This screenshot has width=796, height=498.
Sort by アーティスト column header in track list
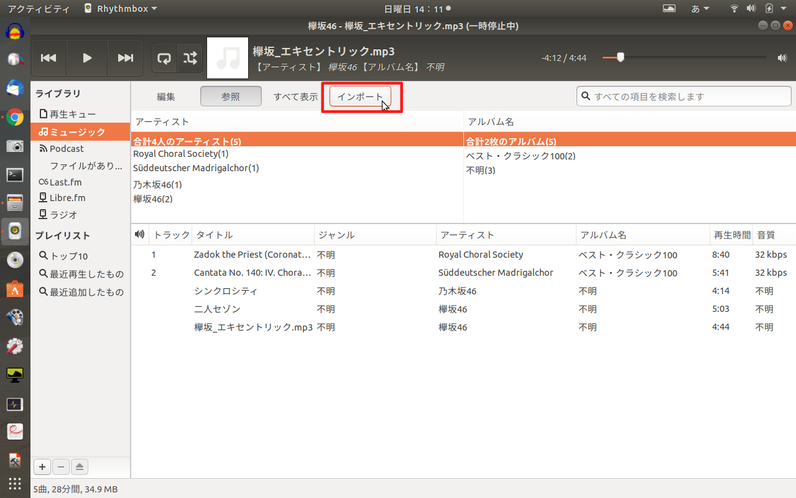pos(506,235)
